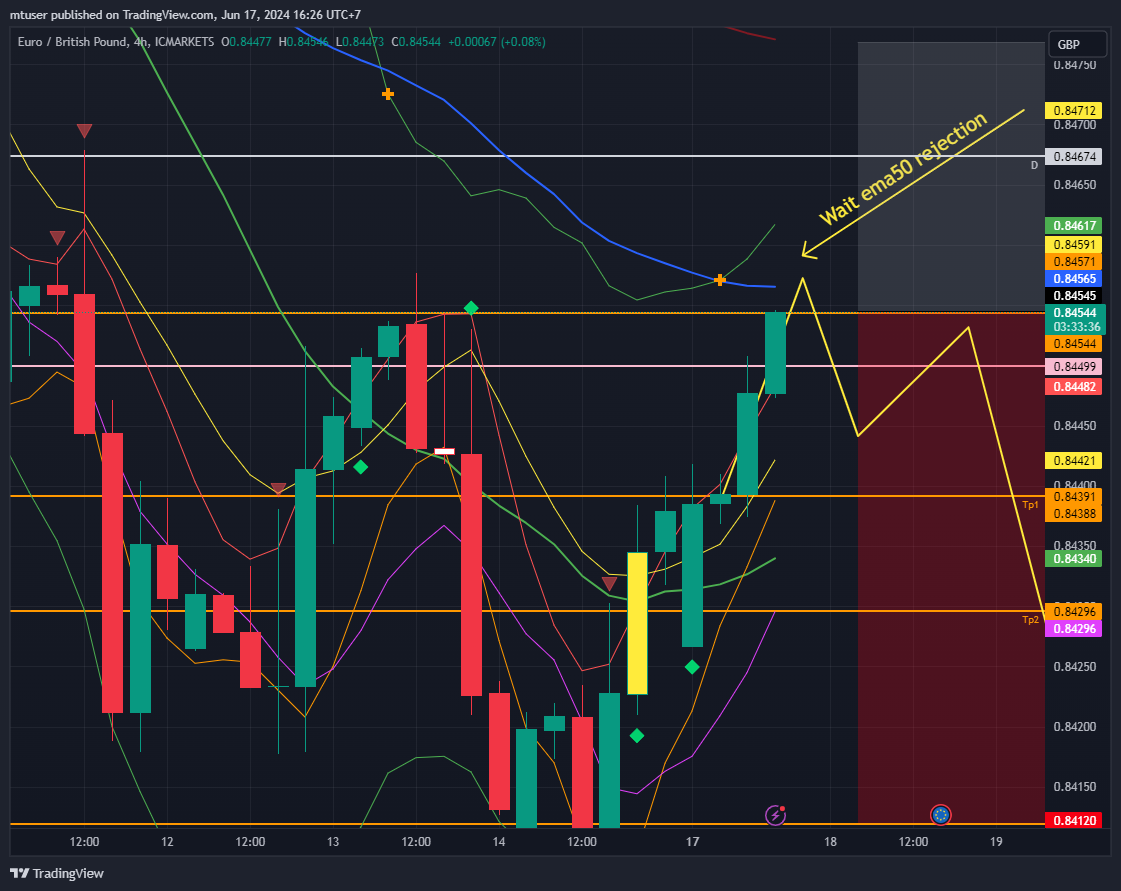
Task: Click the Tp2 level label
Action: tap(1030, 620)
